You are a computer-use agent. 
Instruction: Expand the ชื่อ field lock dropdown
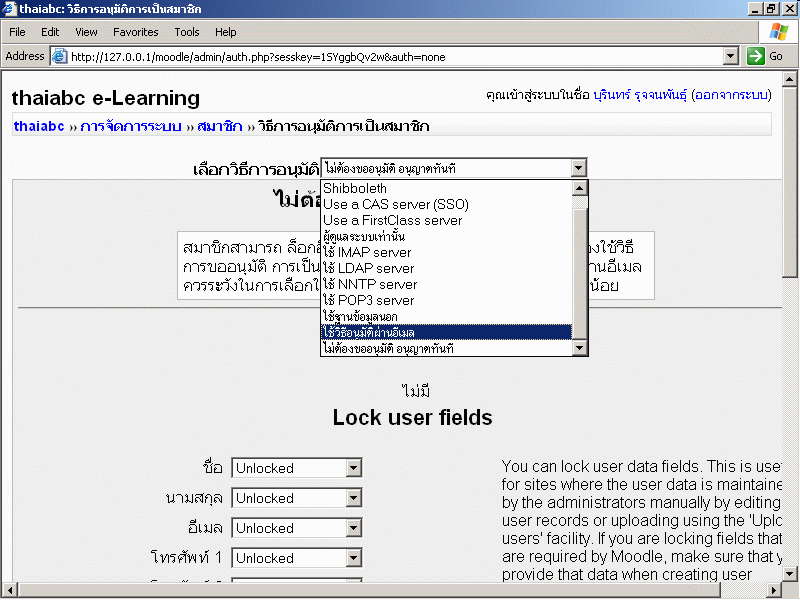[x=353, y=468]
